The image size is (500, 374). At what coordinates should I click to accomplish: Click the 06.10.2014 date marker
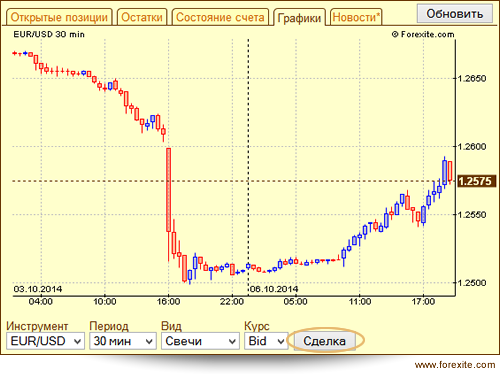[x=274, y=289]
